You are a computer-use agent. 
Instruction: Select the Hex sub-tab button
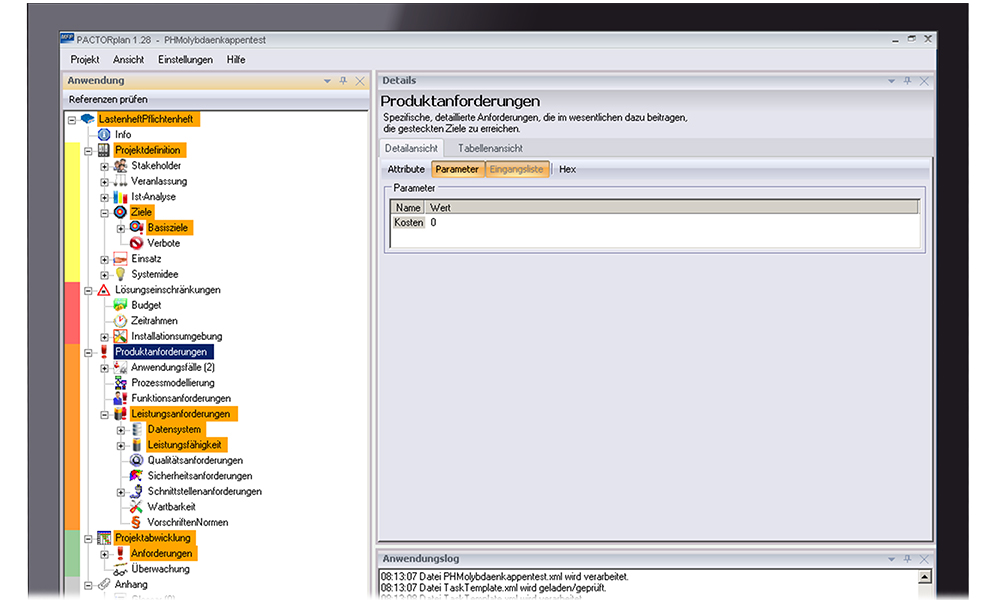point(567,170)
